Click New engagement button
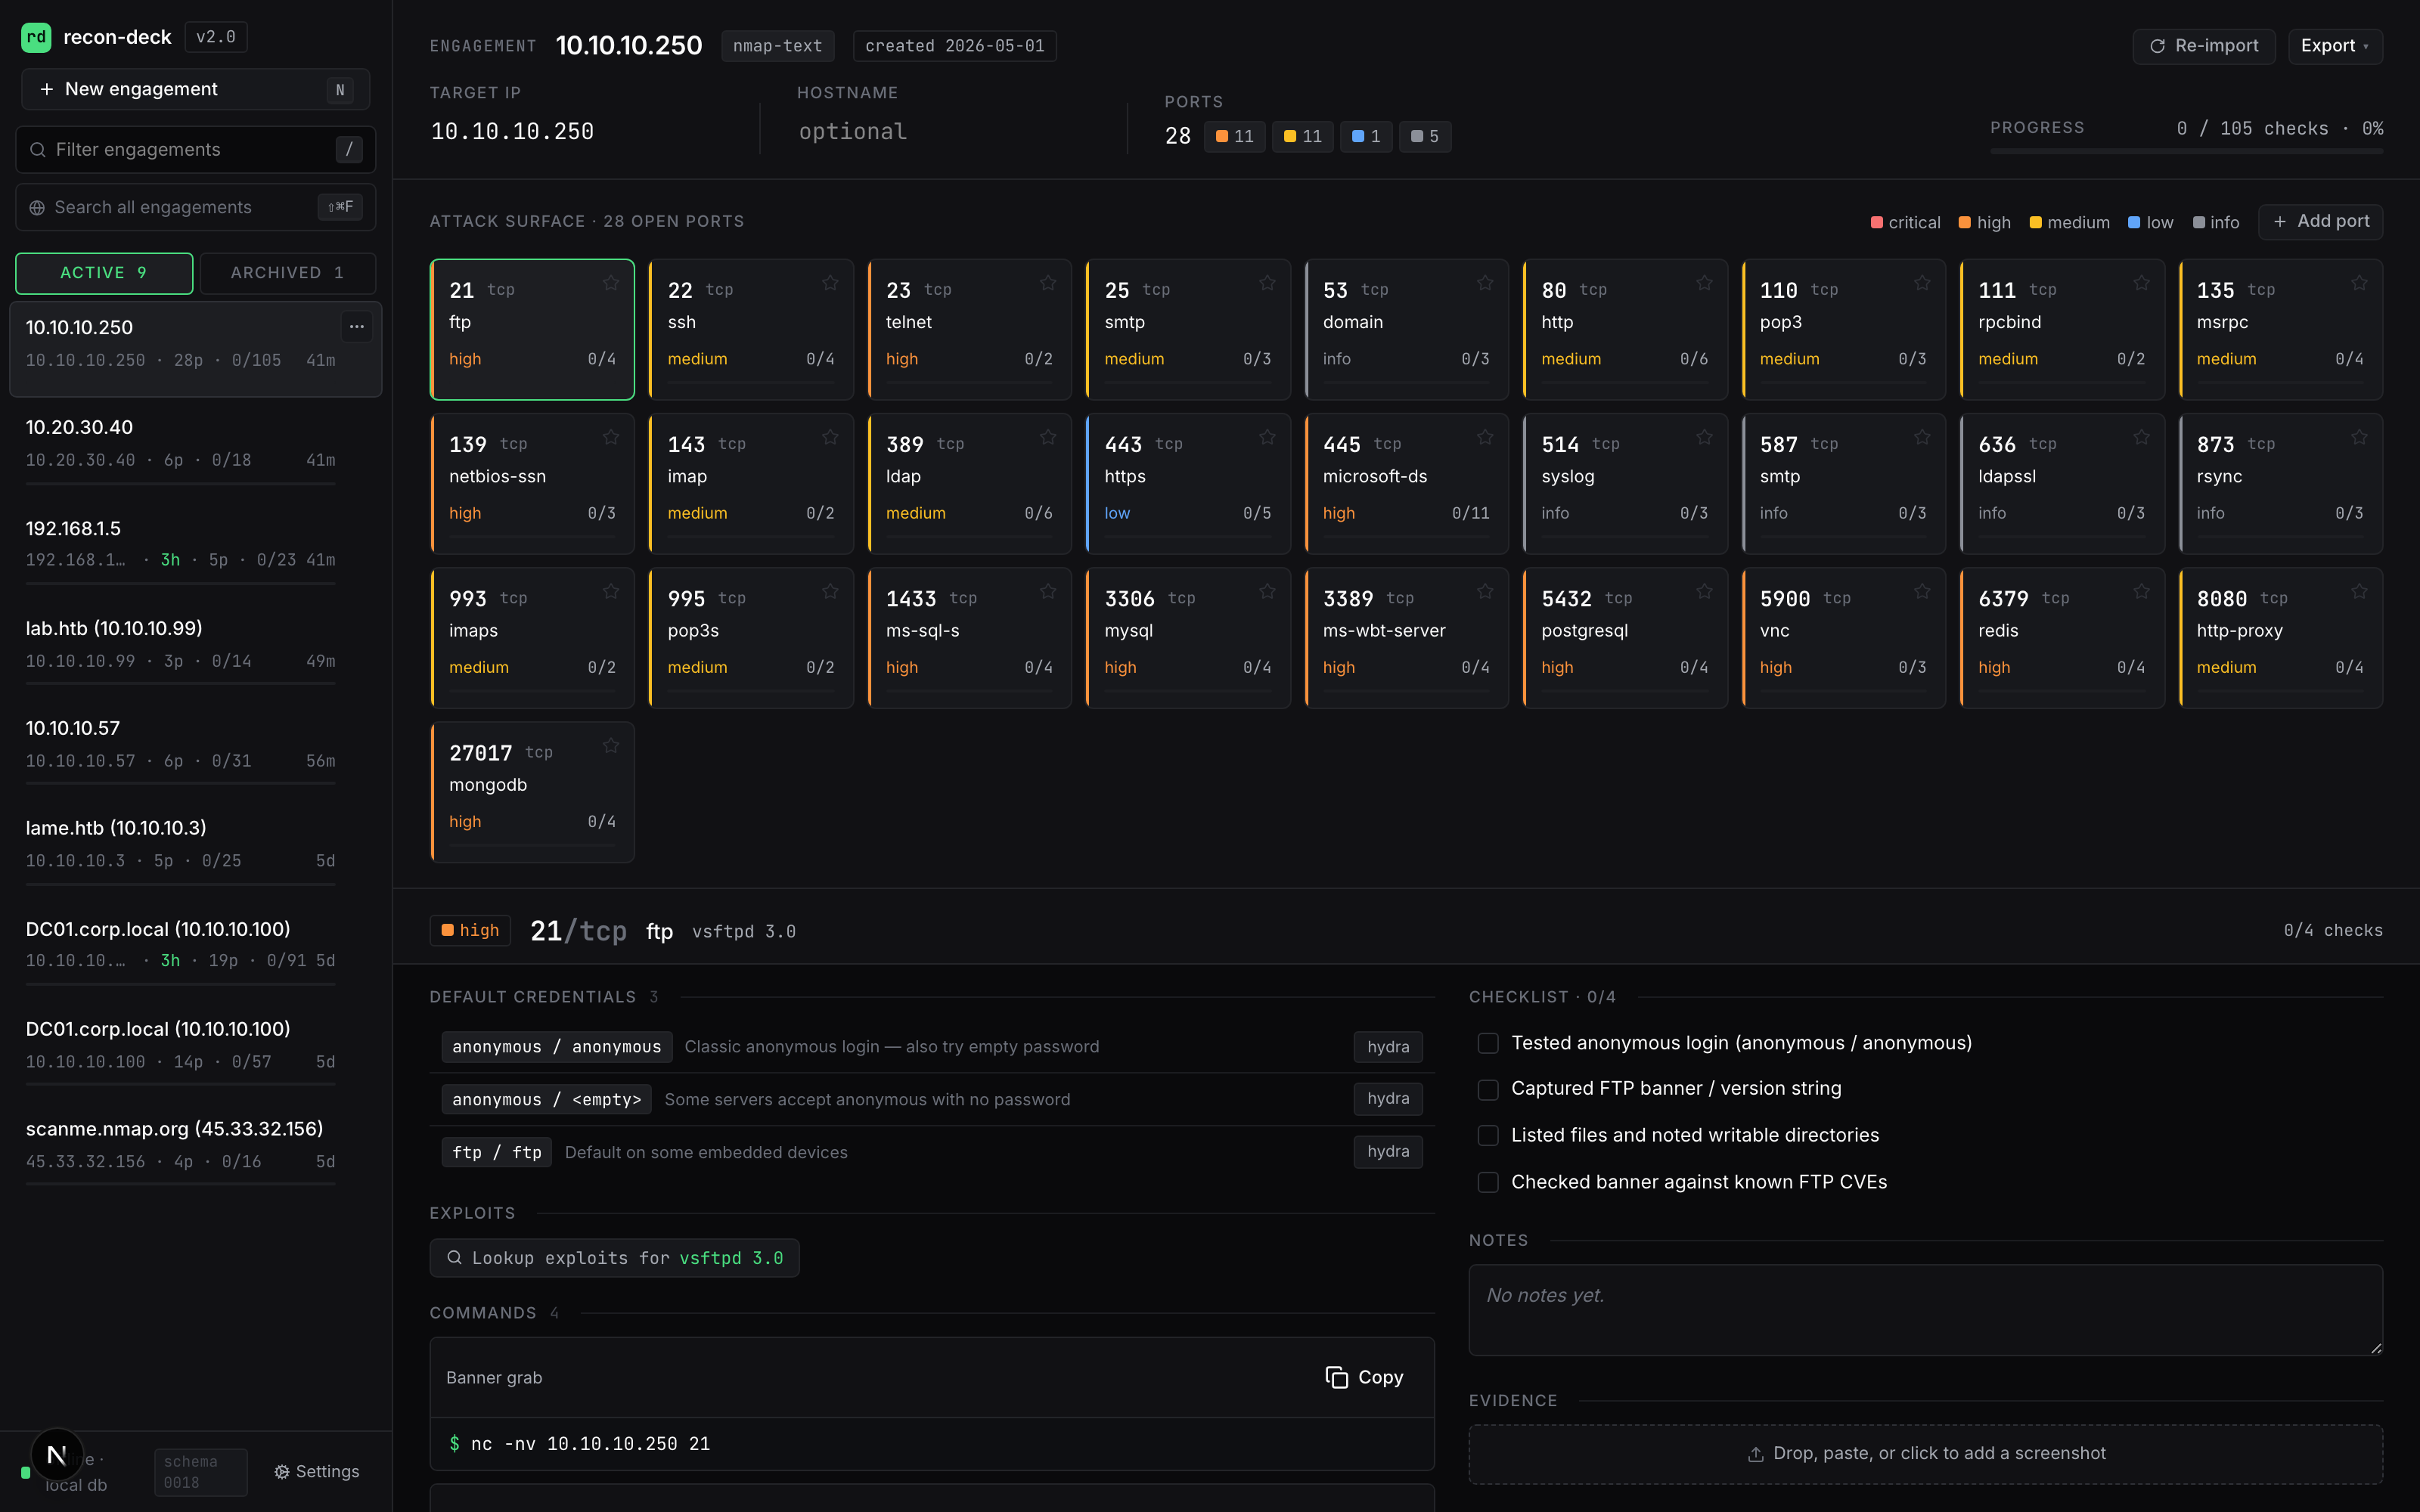 (x=195, y=89)
